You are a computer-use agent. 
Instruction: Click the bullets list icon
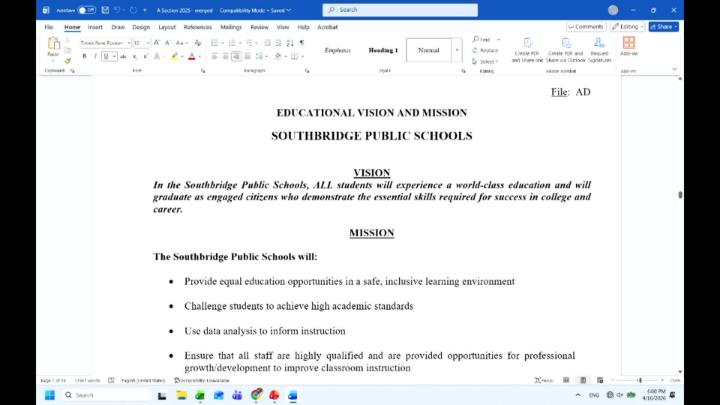[x=214, y=43]
